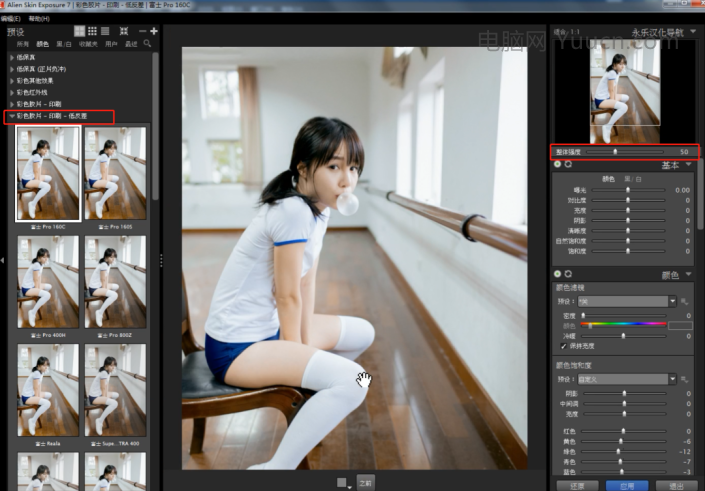Toggle the 基本 panel enable dot

click(558, 164)
